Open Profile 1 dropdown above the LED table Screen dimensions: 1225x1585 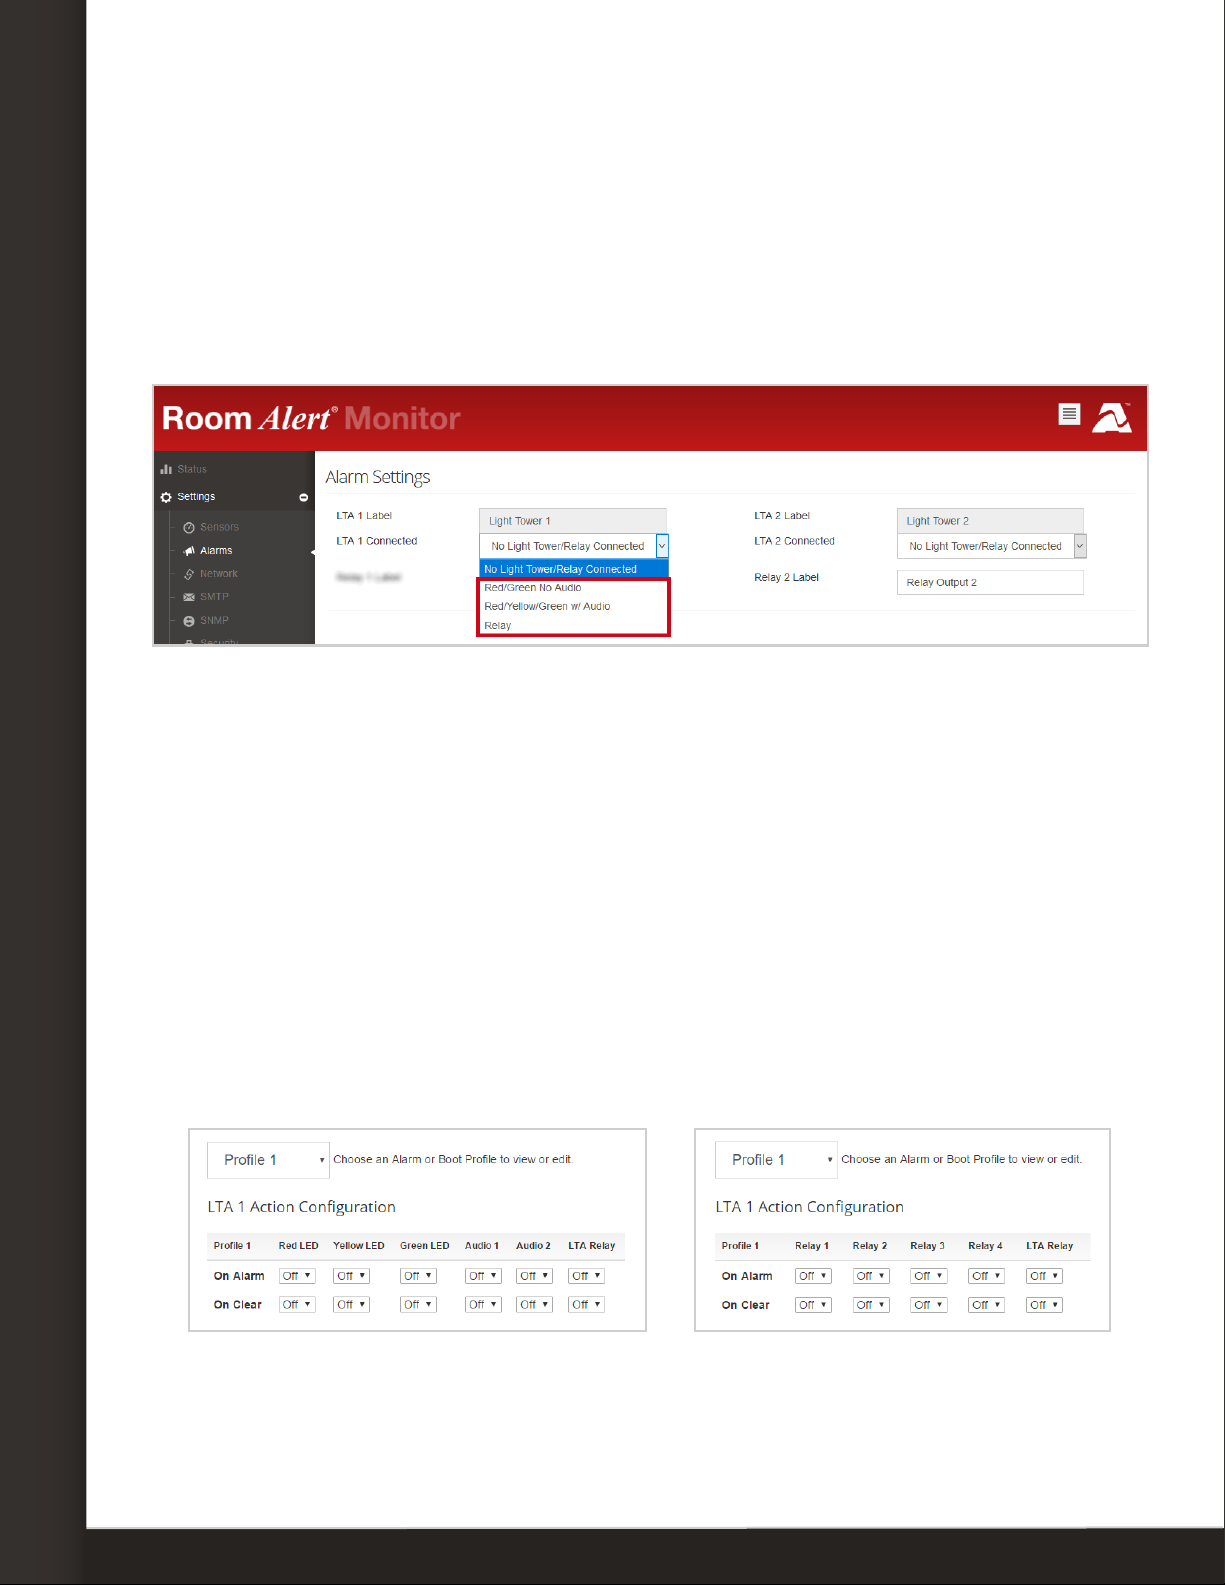(x=268, y=1160)
